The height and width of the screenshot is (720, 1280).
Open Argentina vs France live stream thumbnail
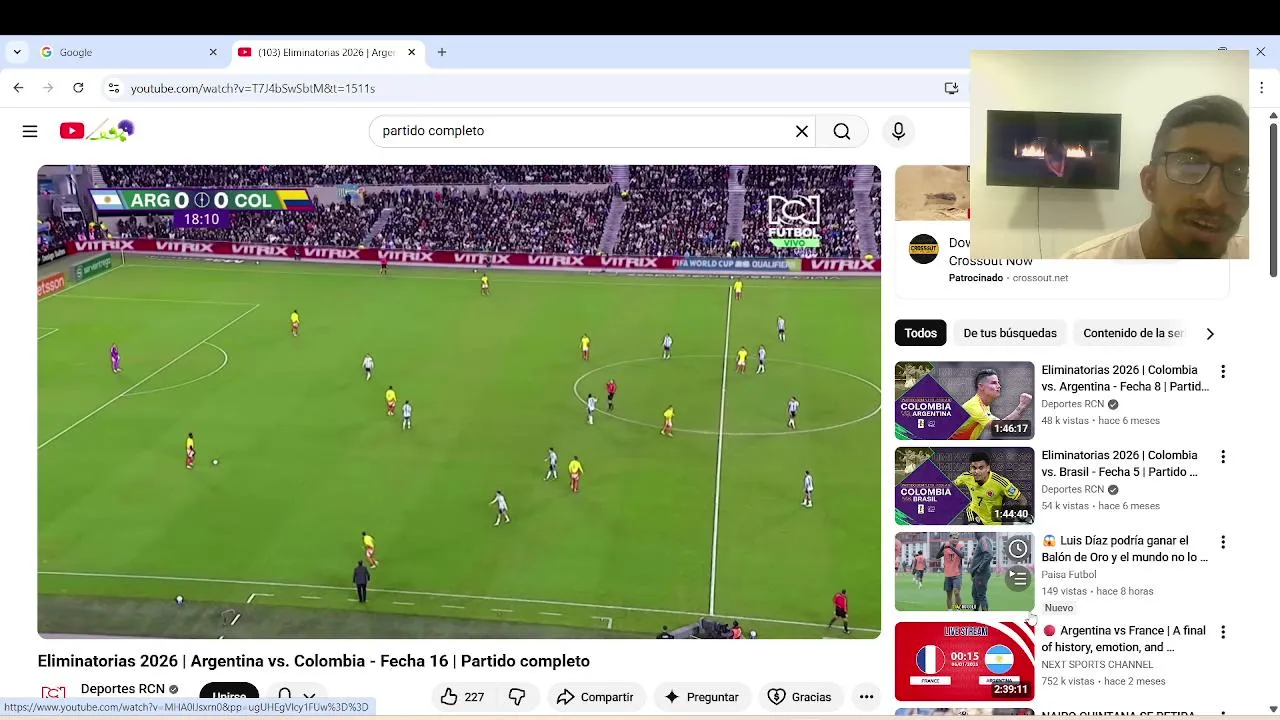964,661
